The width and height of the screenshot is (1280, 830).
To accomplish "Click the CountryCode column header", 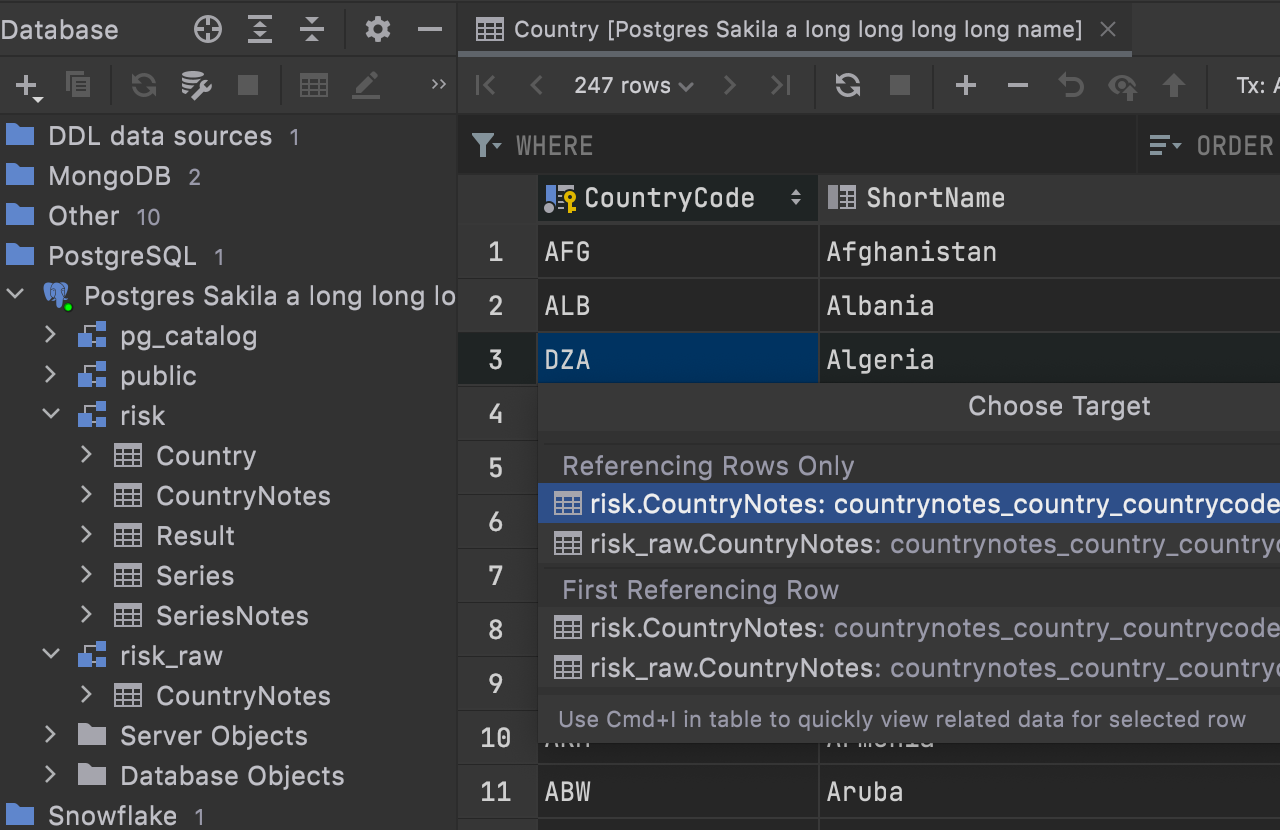I will [x=669, y=198].
